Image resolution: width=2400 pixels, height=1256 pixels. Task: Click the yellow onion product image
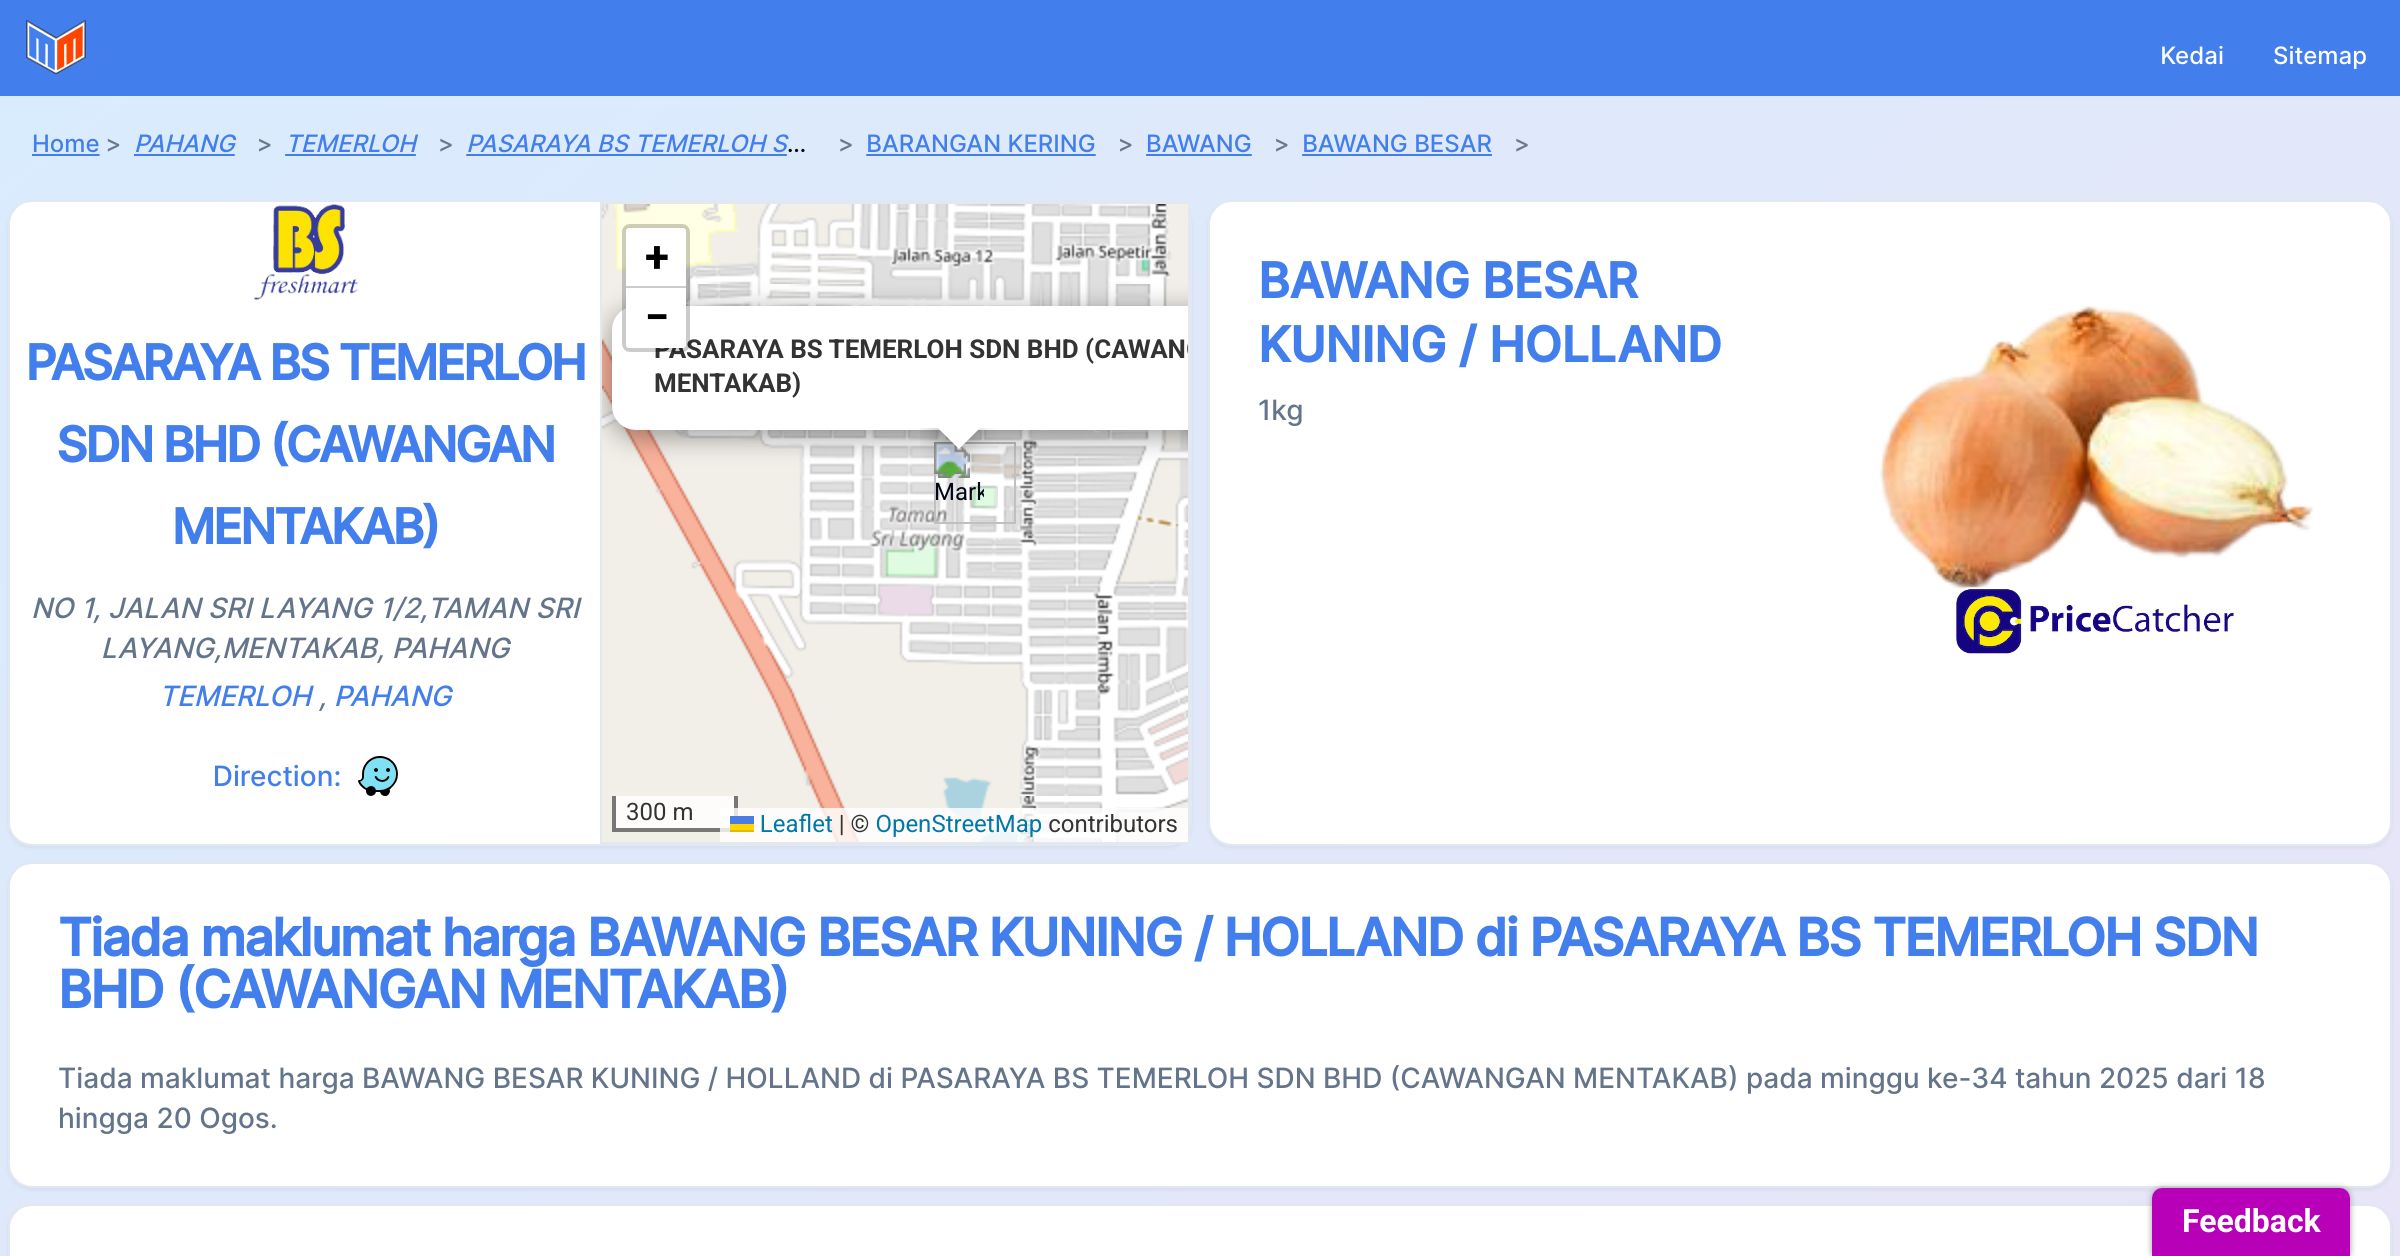(2094, 445)
